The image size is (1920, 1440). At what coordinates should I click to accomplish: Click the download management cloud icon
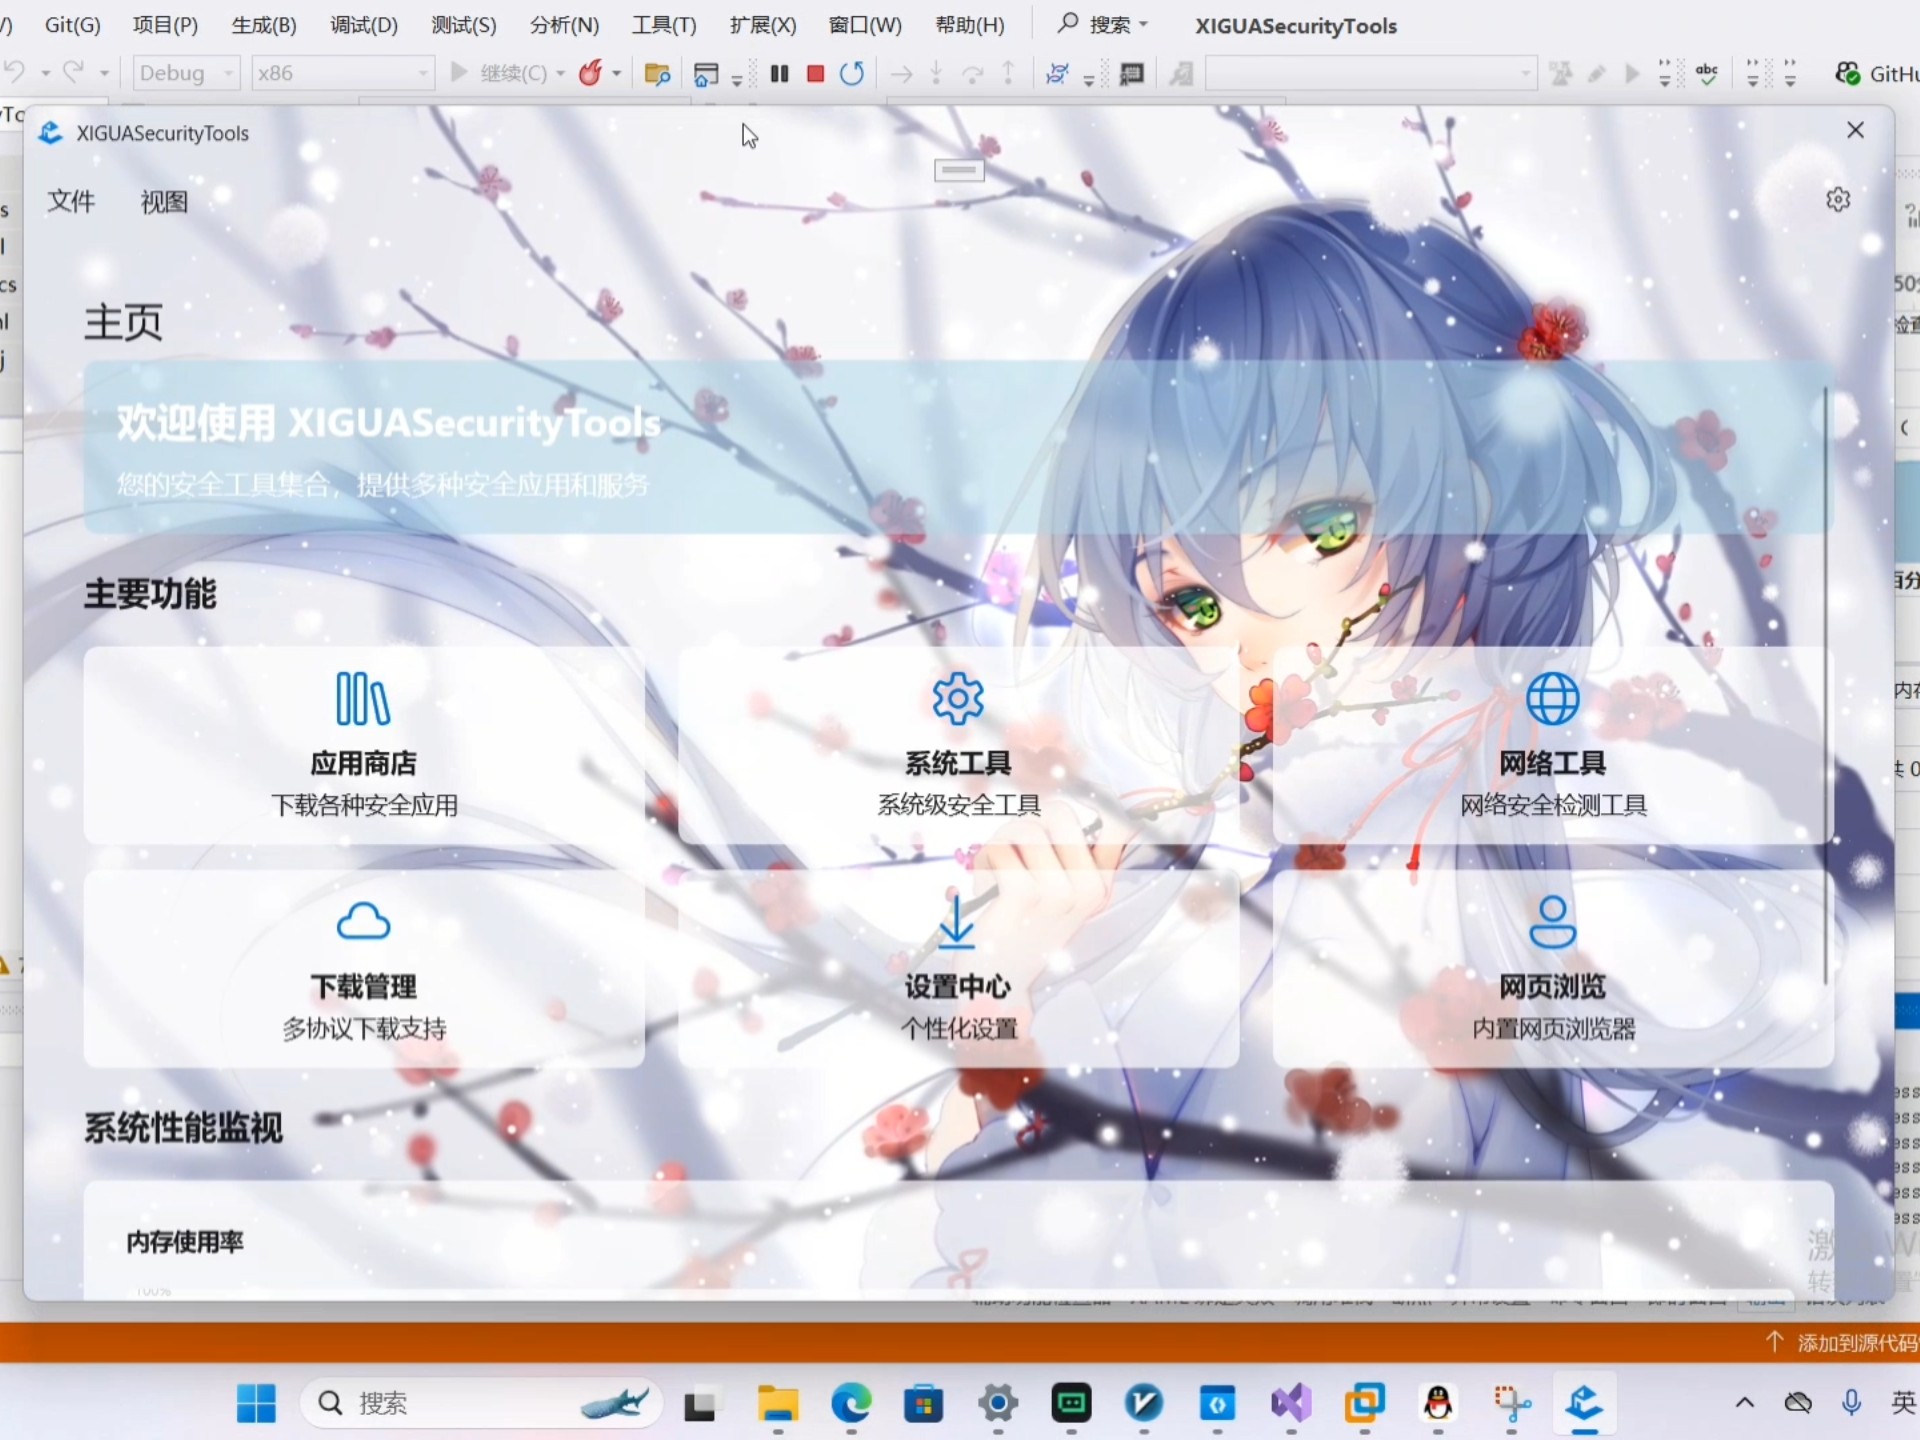tap(363, 921)
